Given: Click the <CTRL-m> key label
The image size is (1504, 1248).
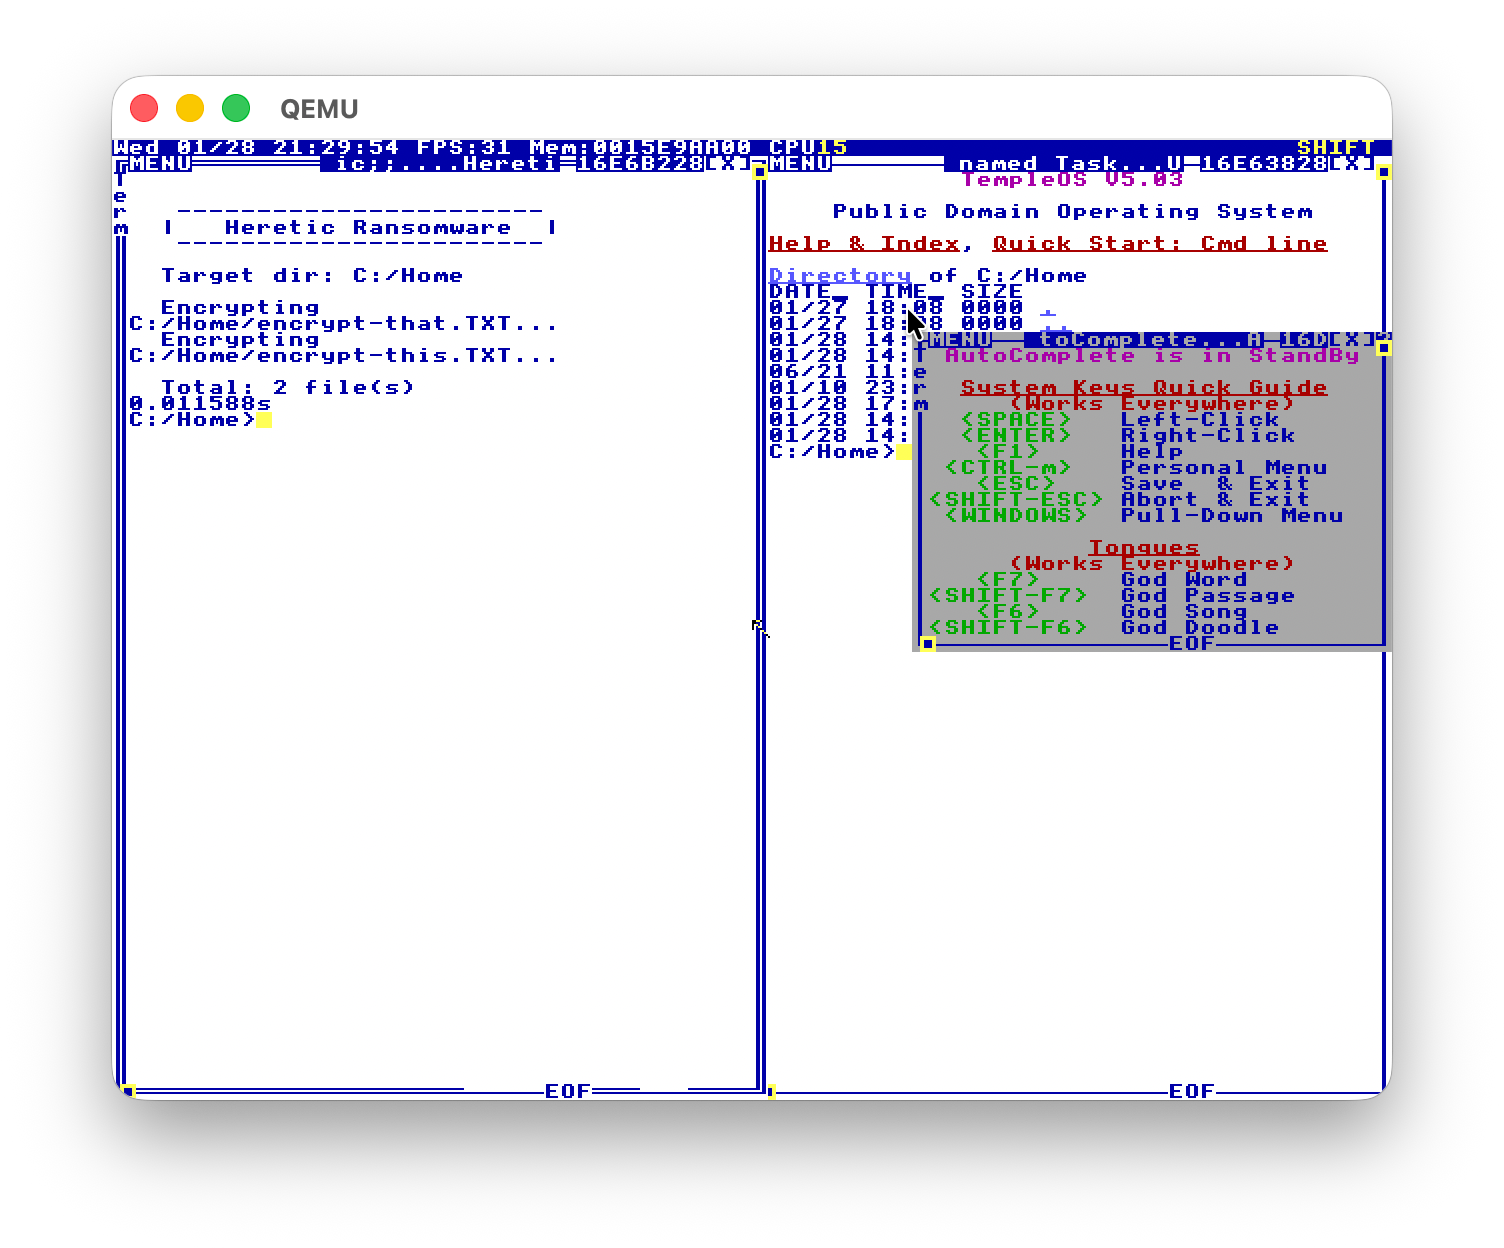Looking at the screenshot, I should 1008,468.
